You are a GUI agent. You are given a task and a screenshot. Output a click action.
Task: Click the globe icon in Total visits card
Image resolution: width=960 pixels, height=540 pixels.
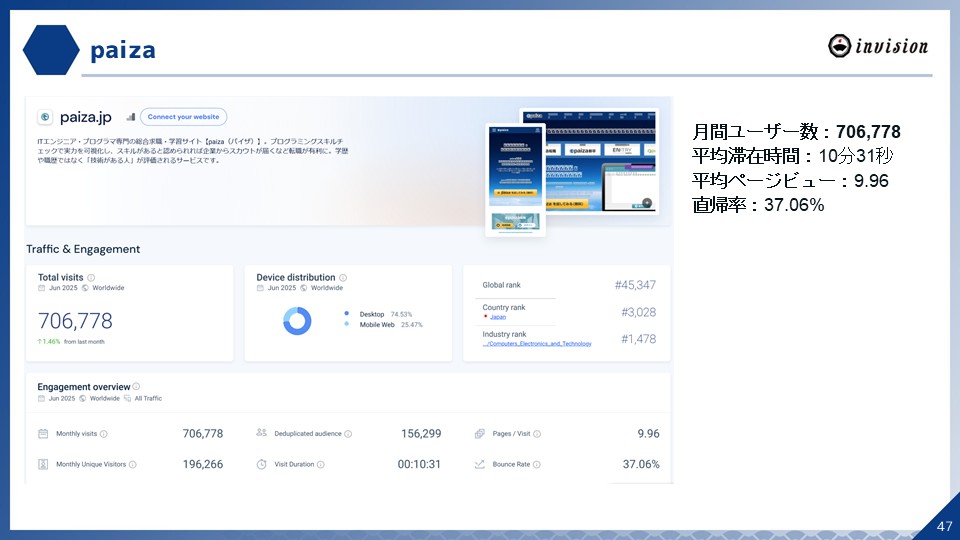85,288
